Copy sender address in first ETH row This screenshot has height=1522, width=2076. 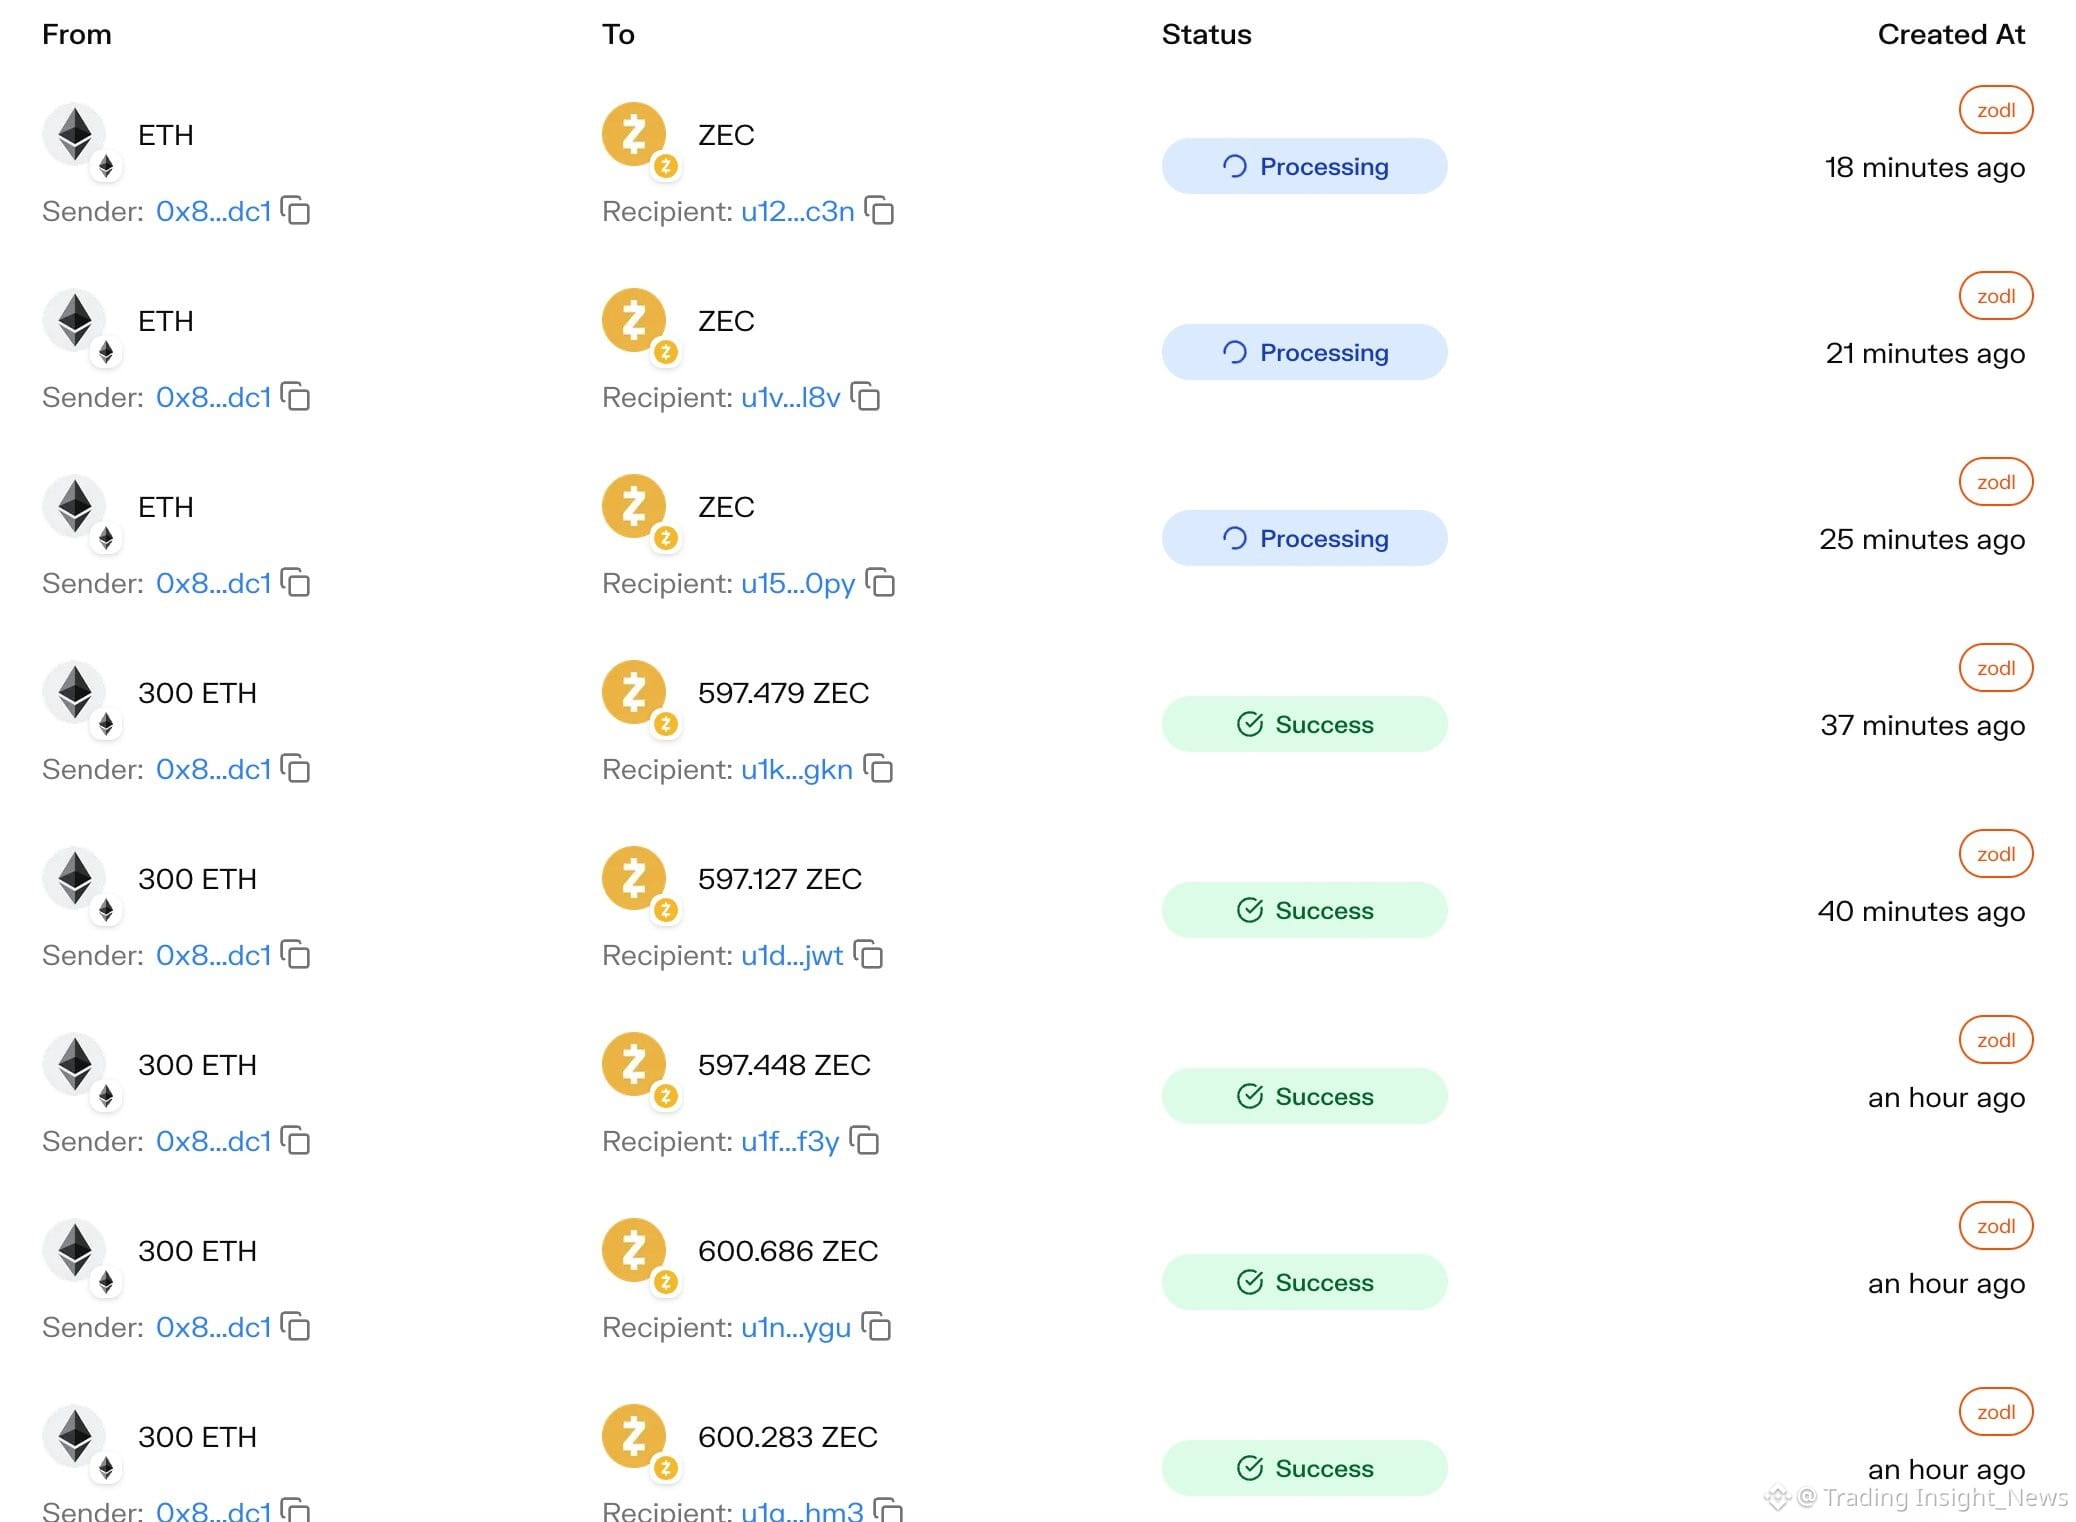[x=296, y=211]
